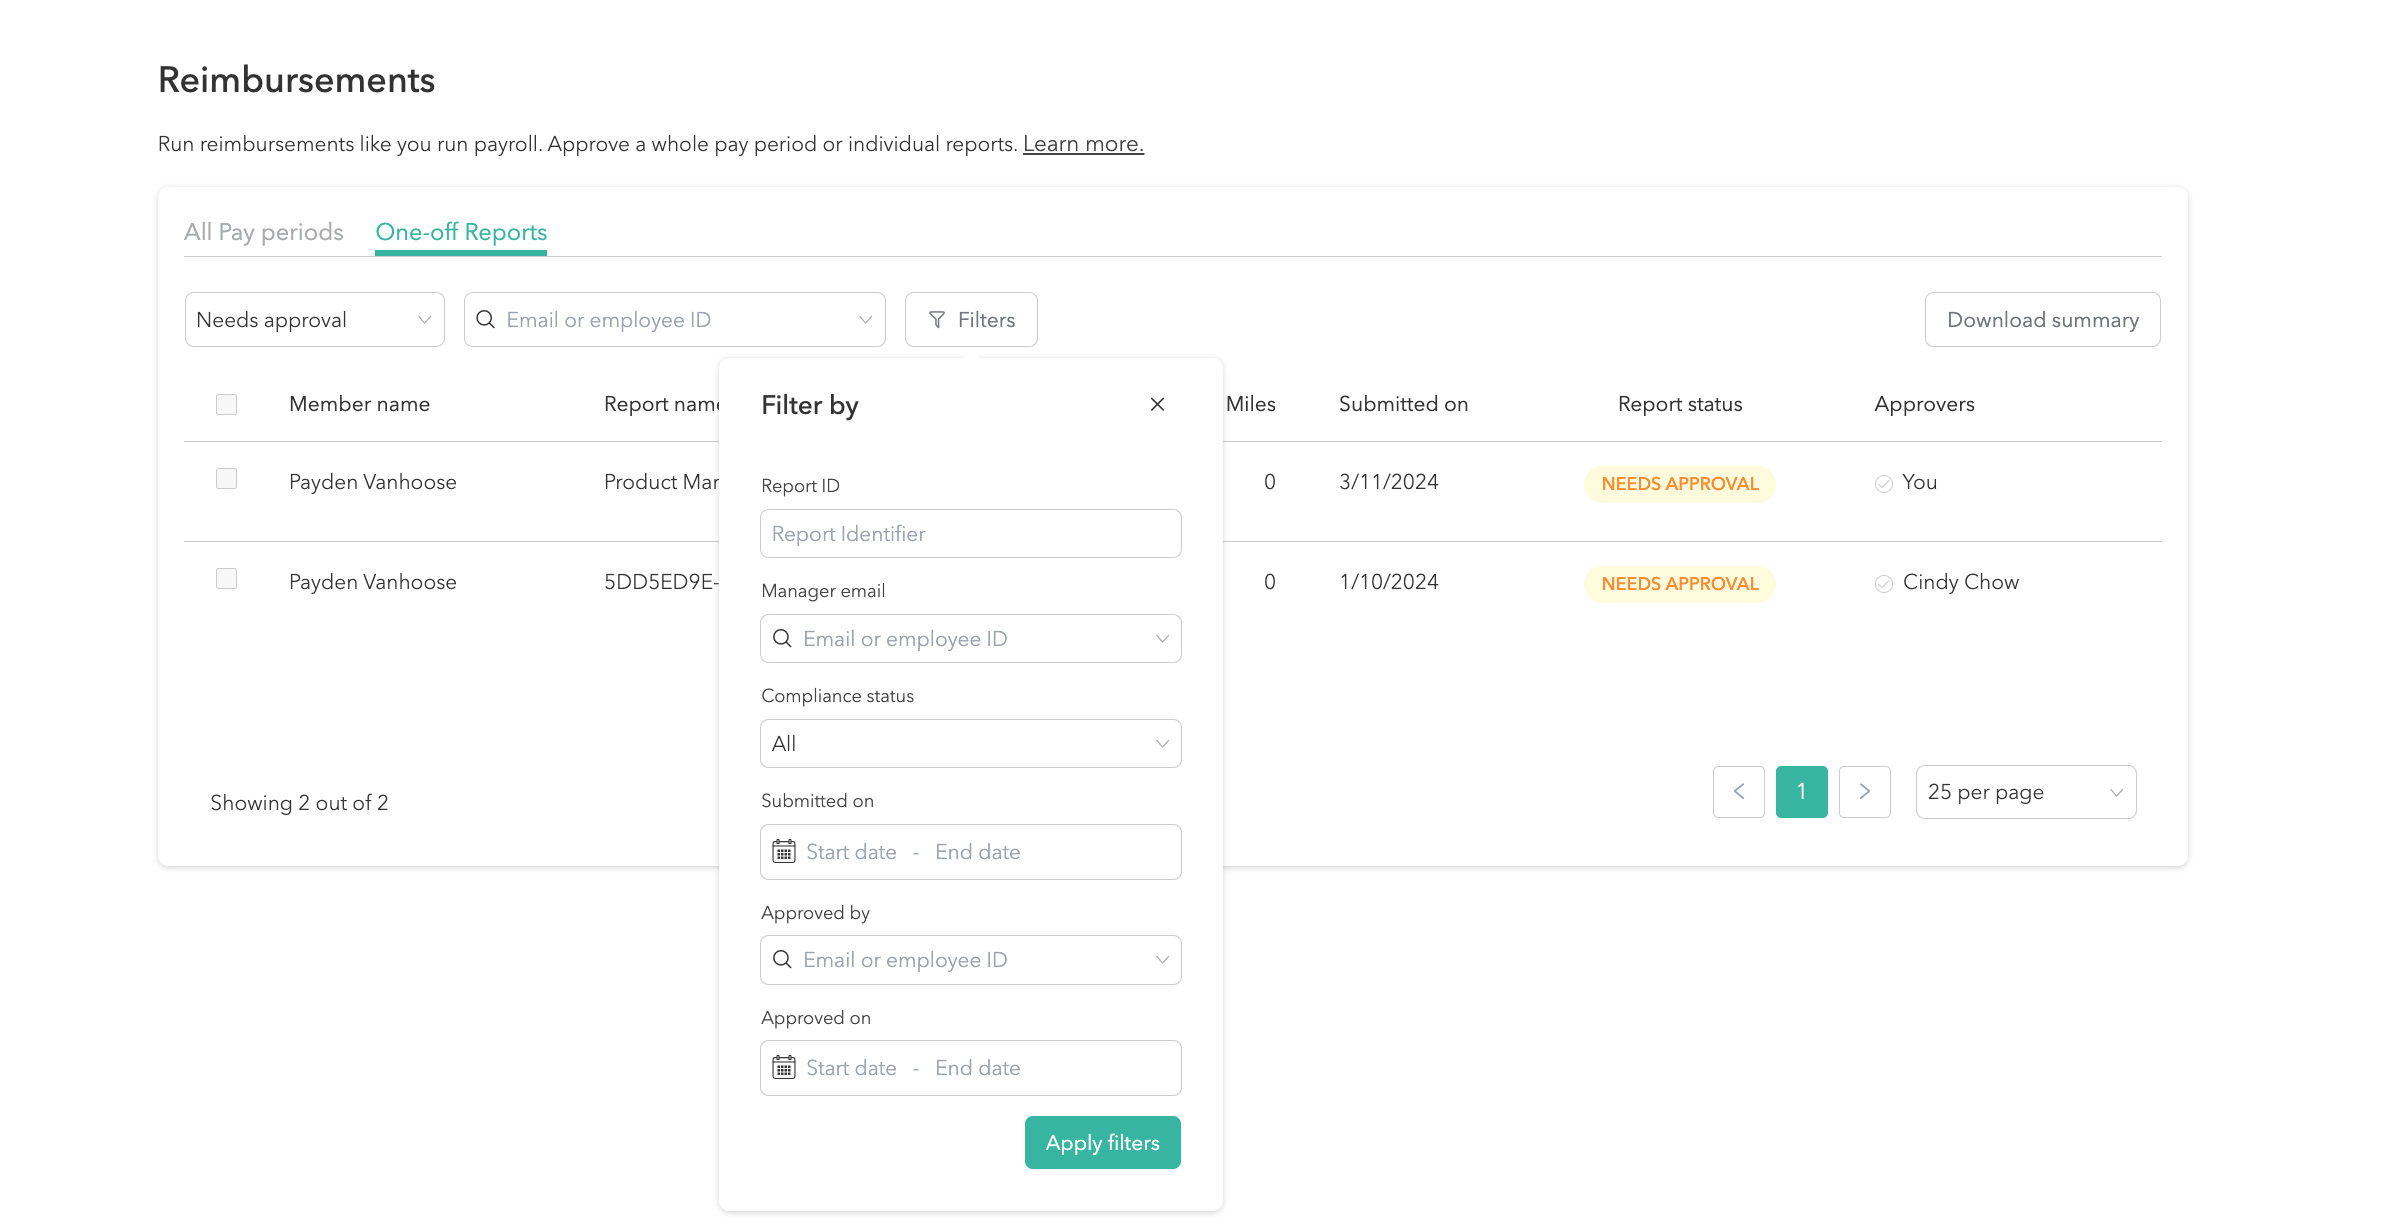This screenshot has height=1224, width=2398.
Task: Click the Report Identifier input field
Action: click(x=971, y=533)
